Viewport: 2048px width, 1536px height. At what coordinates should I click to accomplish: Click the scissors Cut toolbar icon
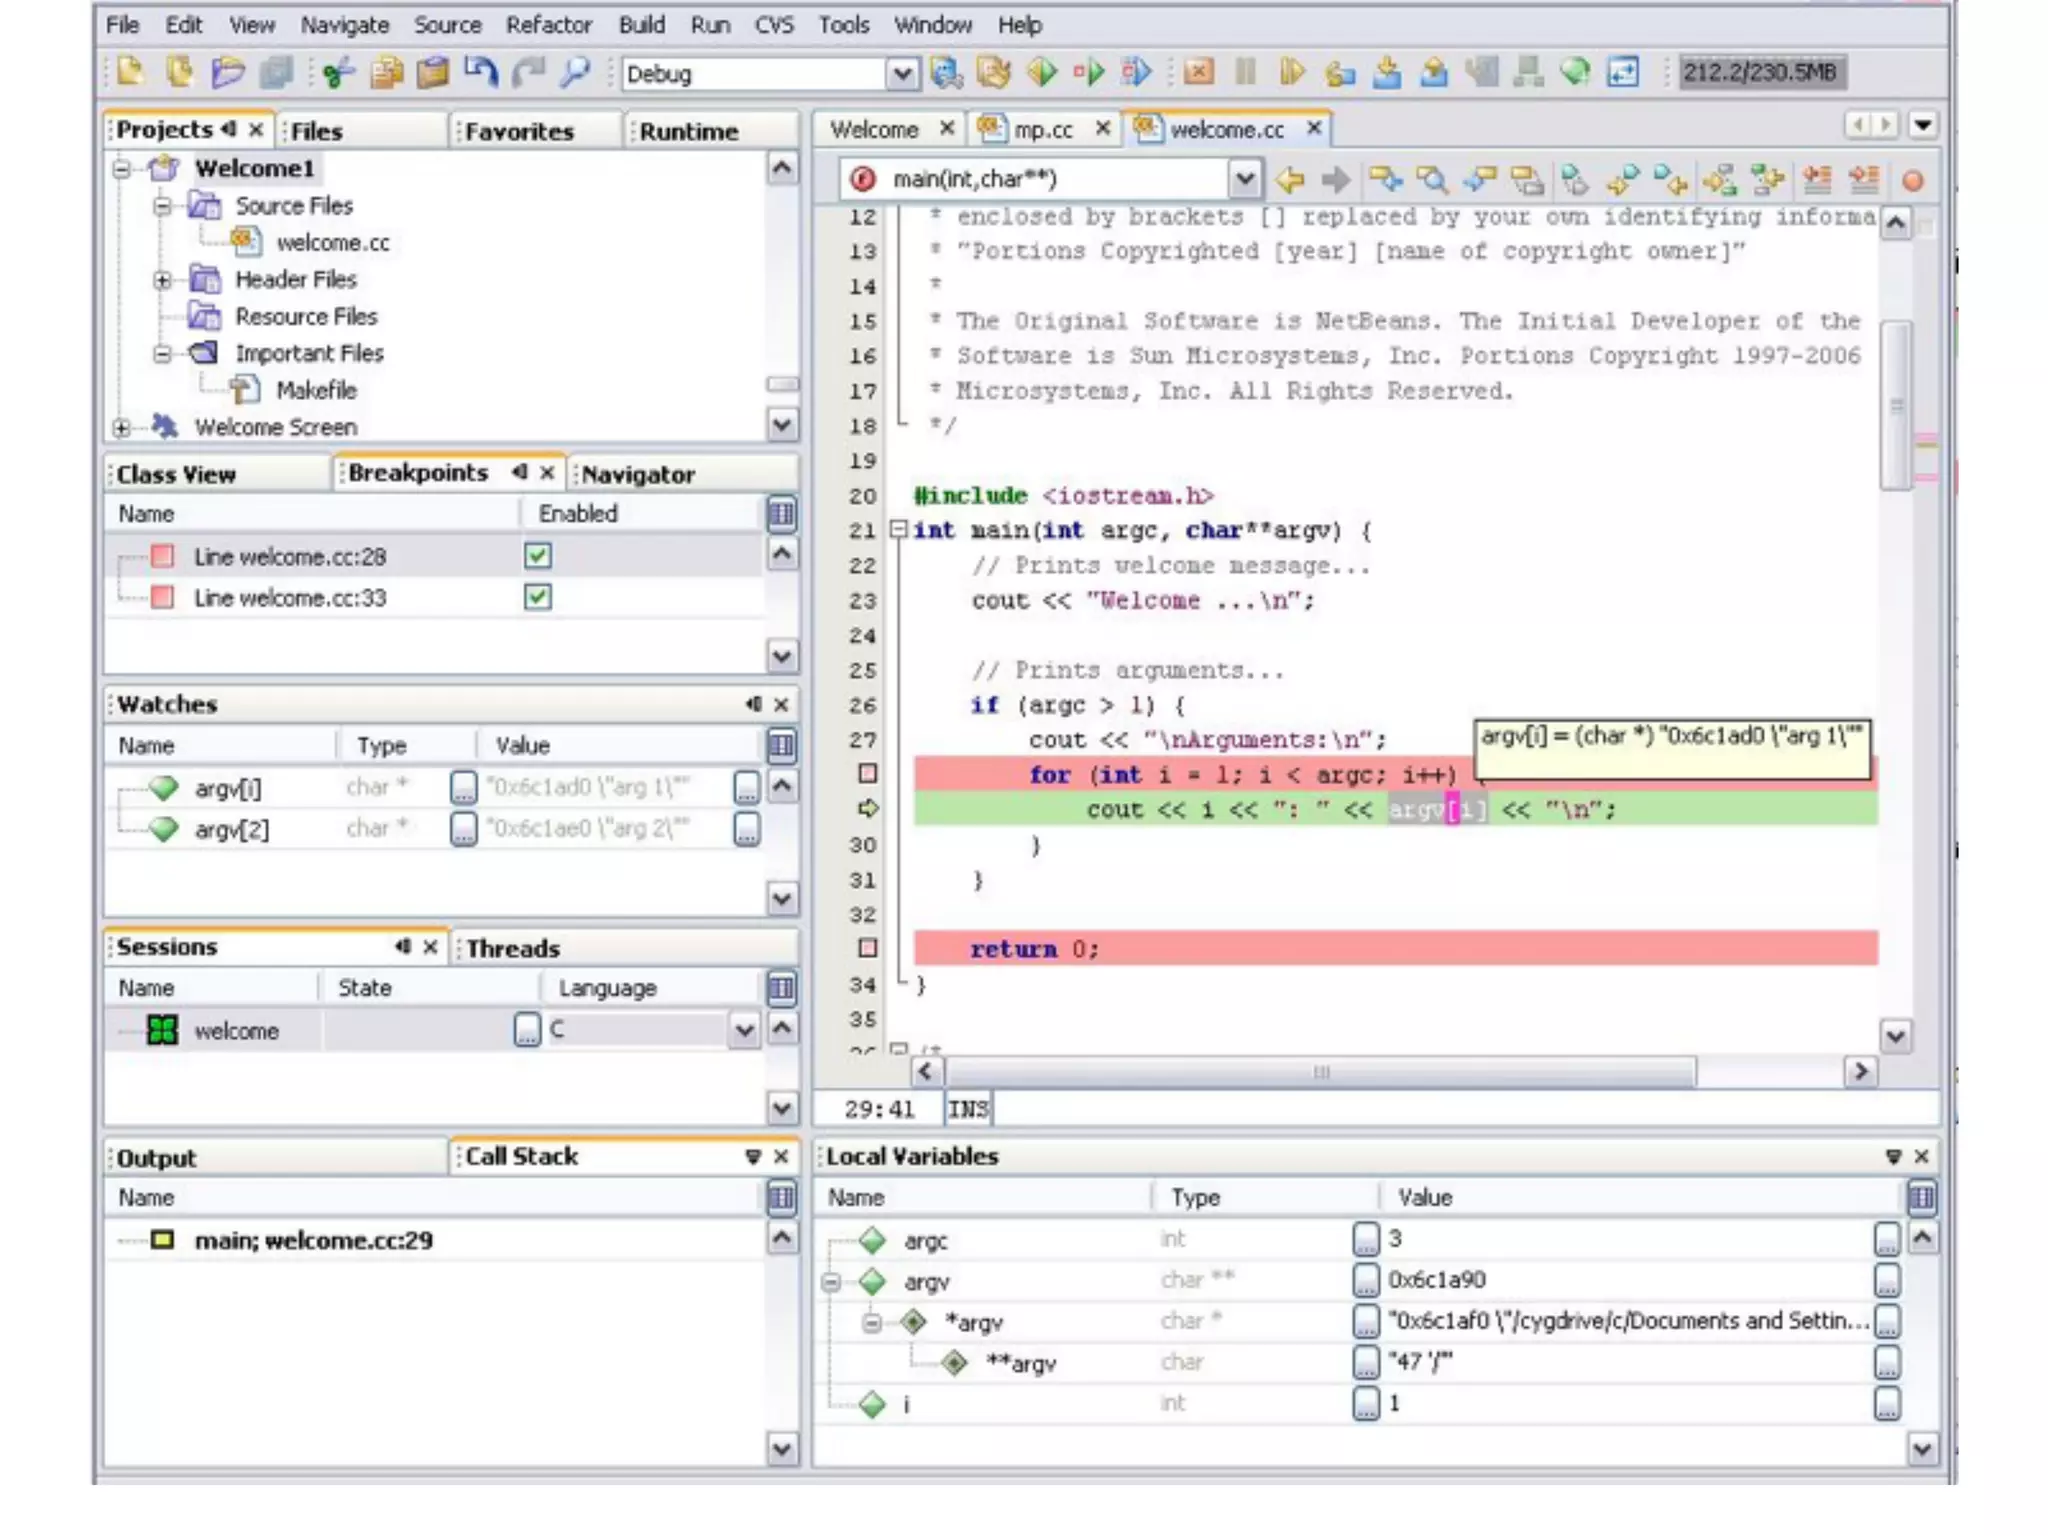(x=339, y=73)
